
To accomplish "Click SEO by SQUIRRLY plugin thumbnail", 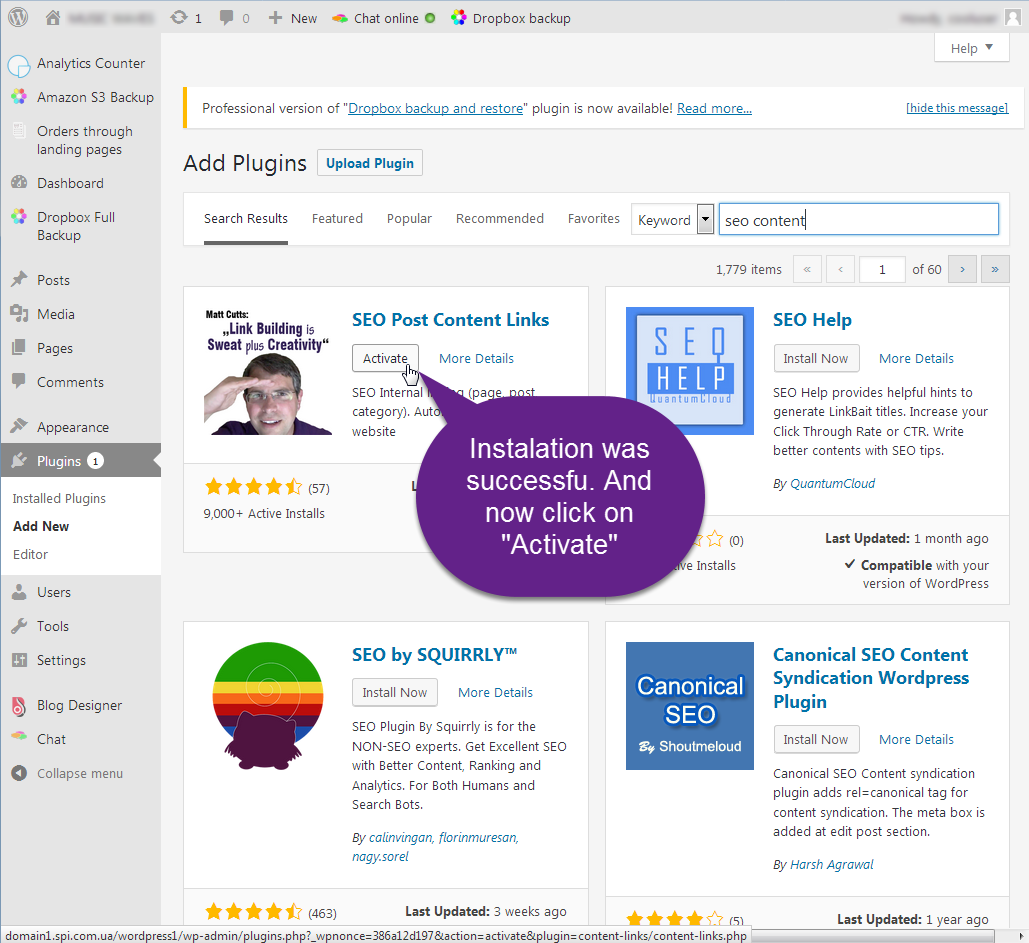I will click(268, 705).
